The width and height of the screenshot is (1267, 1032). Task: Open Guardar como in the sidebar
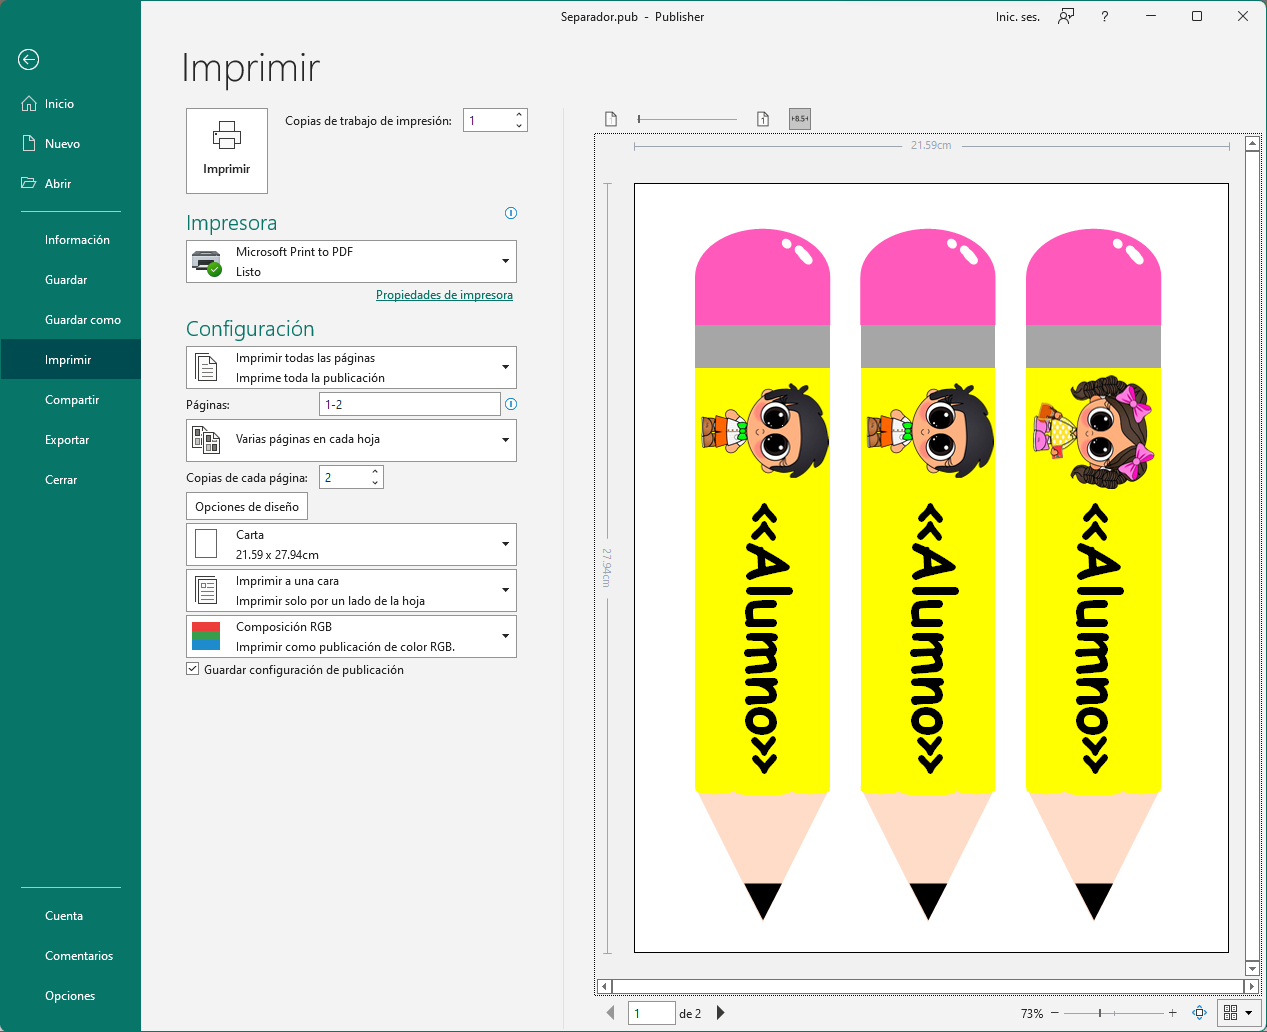(82, 320)
